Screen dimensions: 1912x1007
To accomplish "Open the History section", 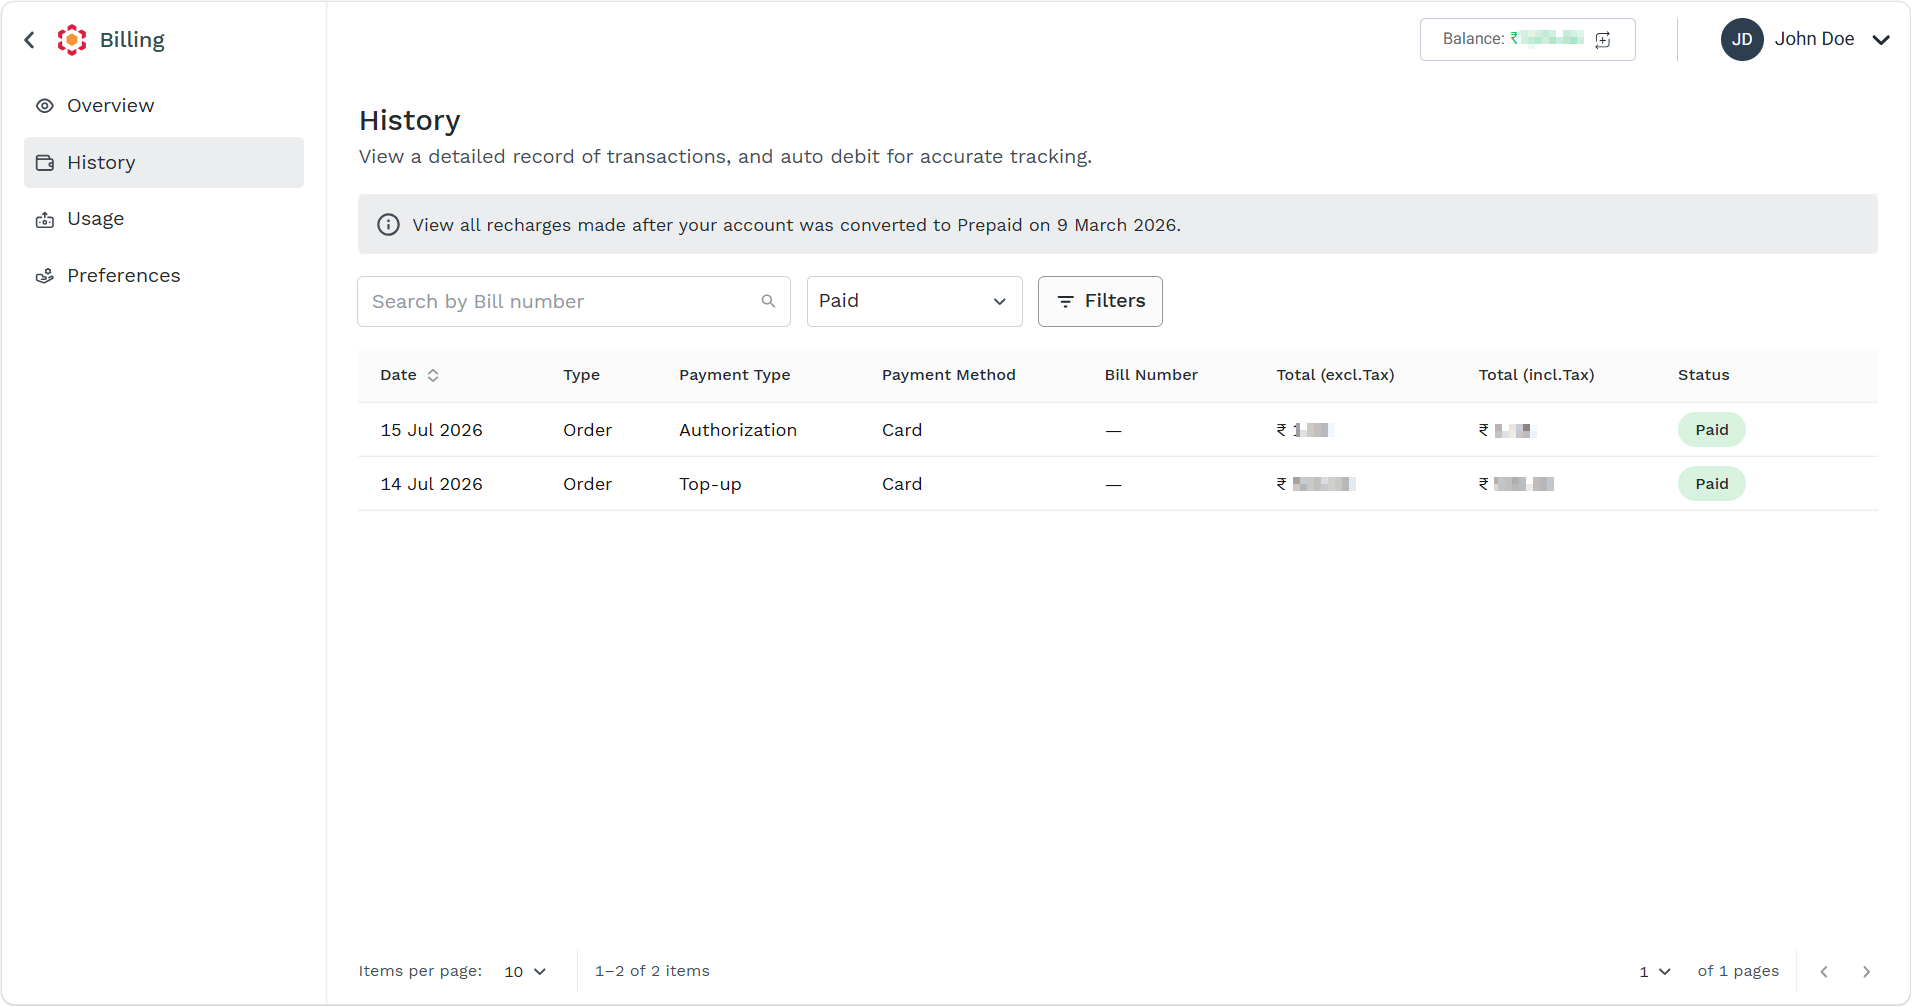I will point(164,163).
